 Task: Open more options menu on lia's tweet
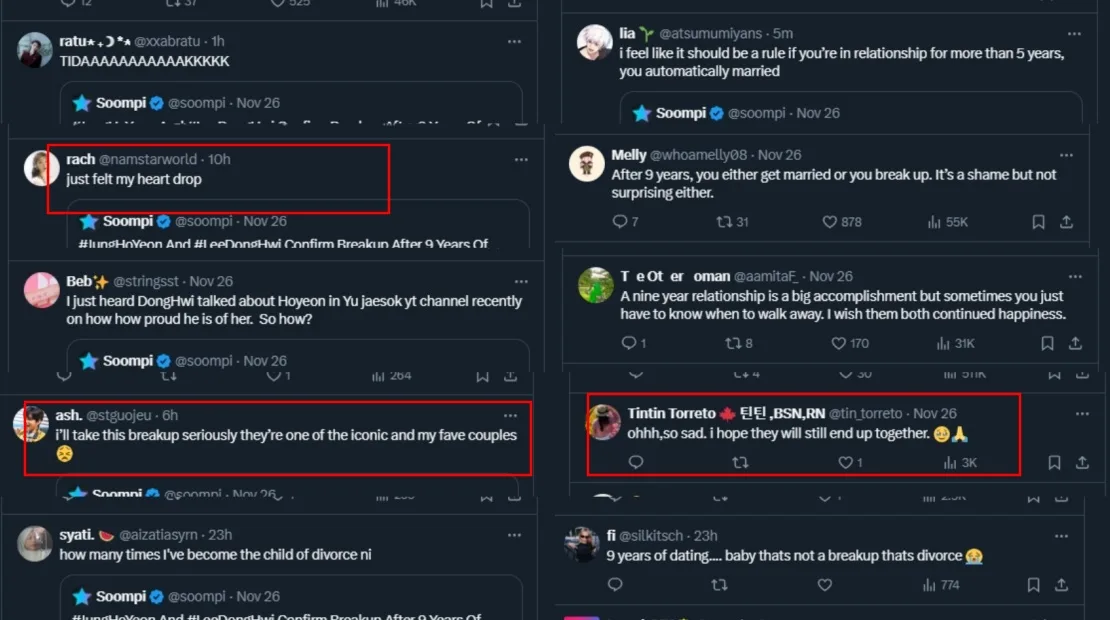(x=1068, y=33)
